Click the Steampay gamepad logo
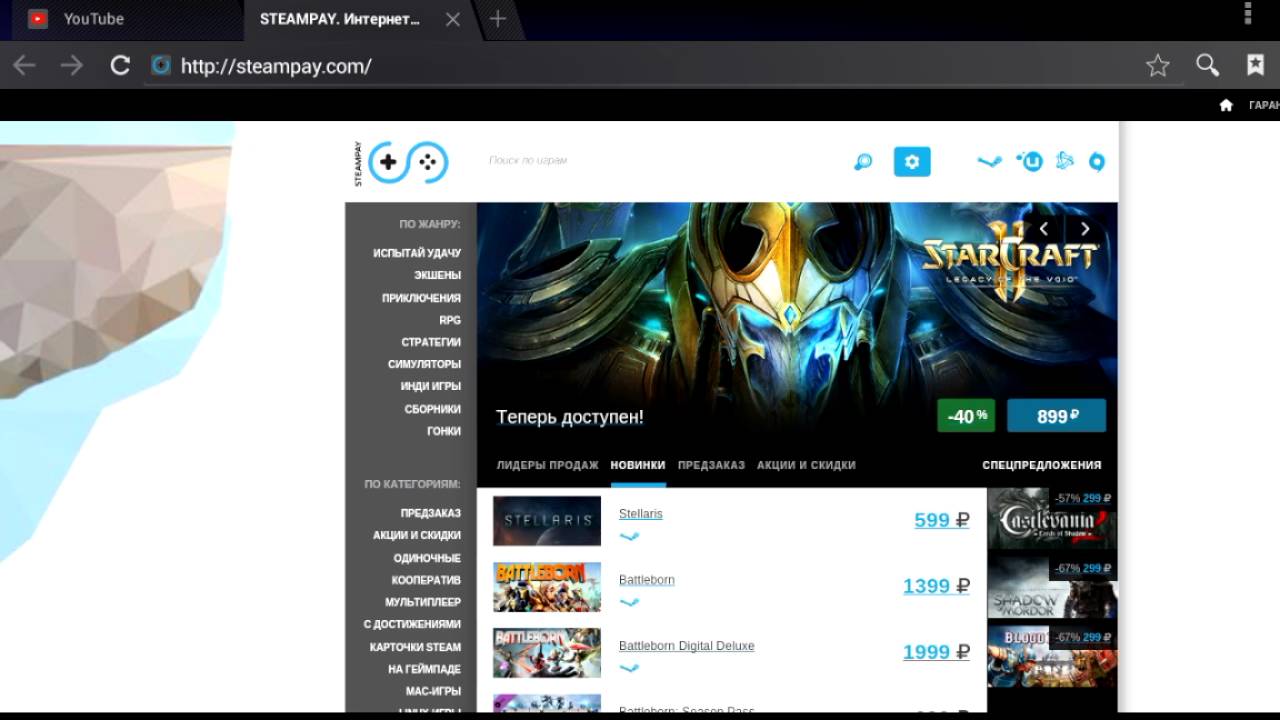The width and height of the screenshot is (1280, 720). (x=408, y=162)
